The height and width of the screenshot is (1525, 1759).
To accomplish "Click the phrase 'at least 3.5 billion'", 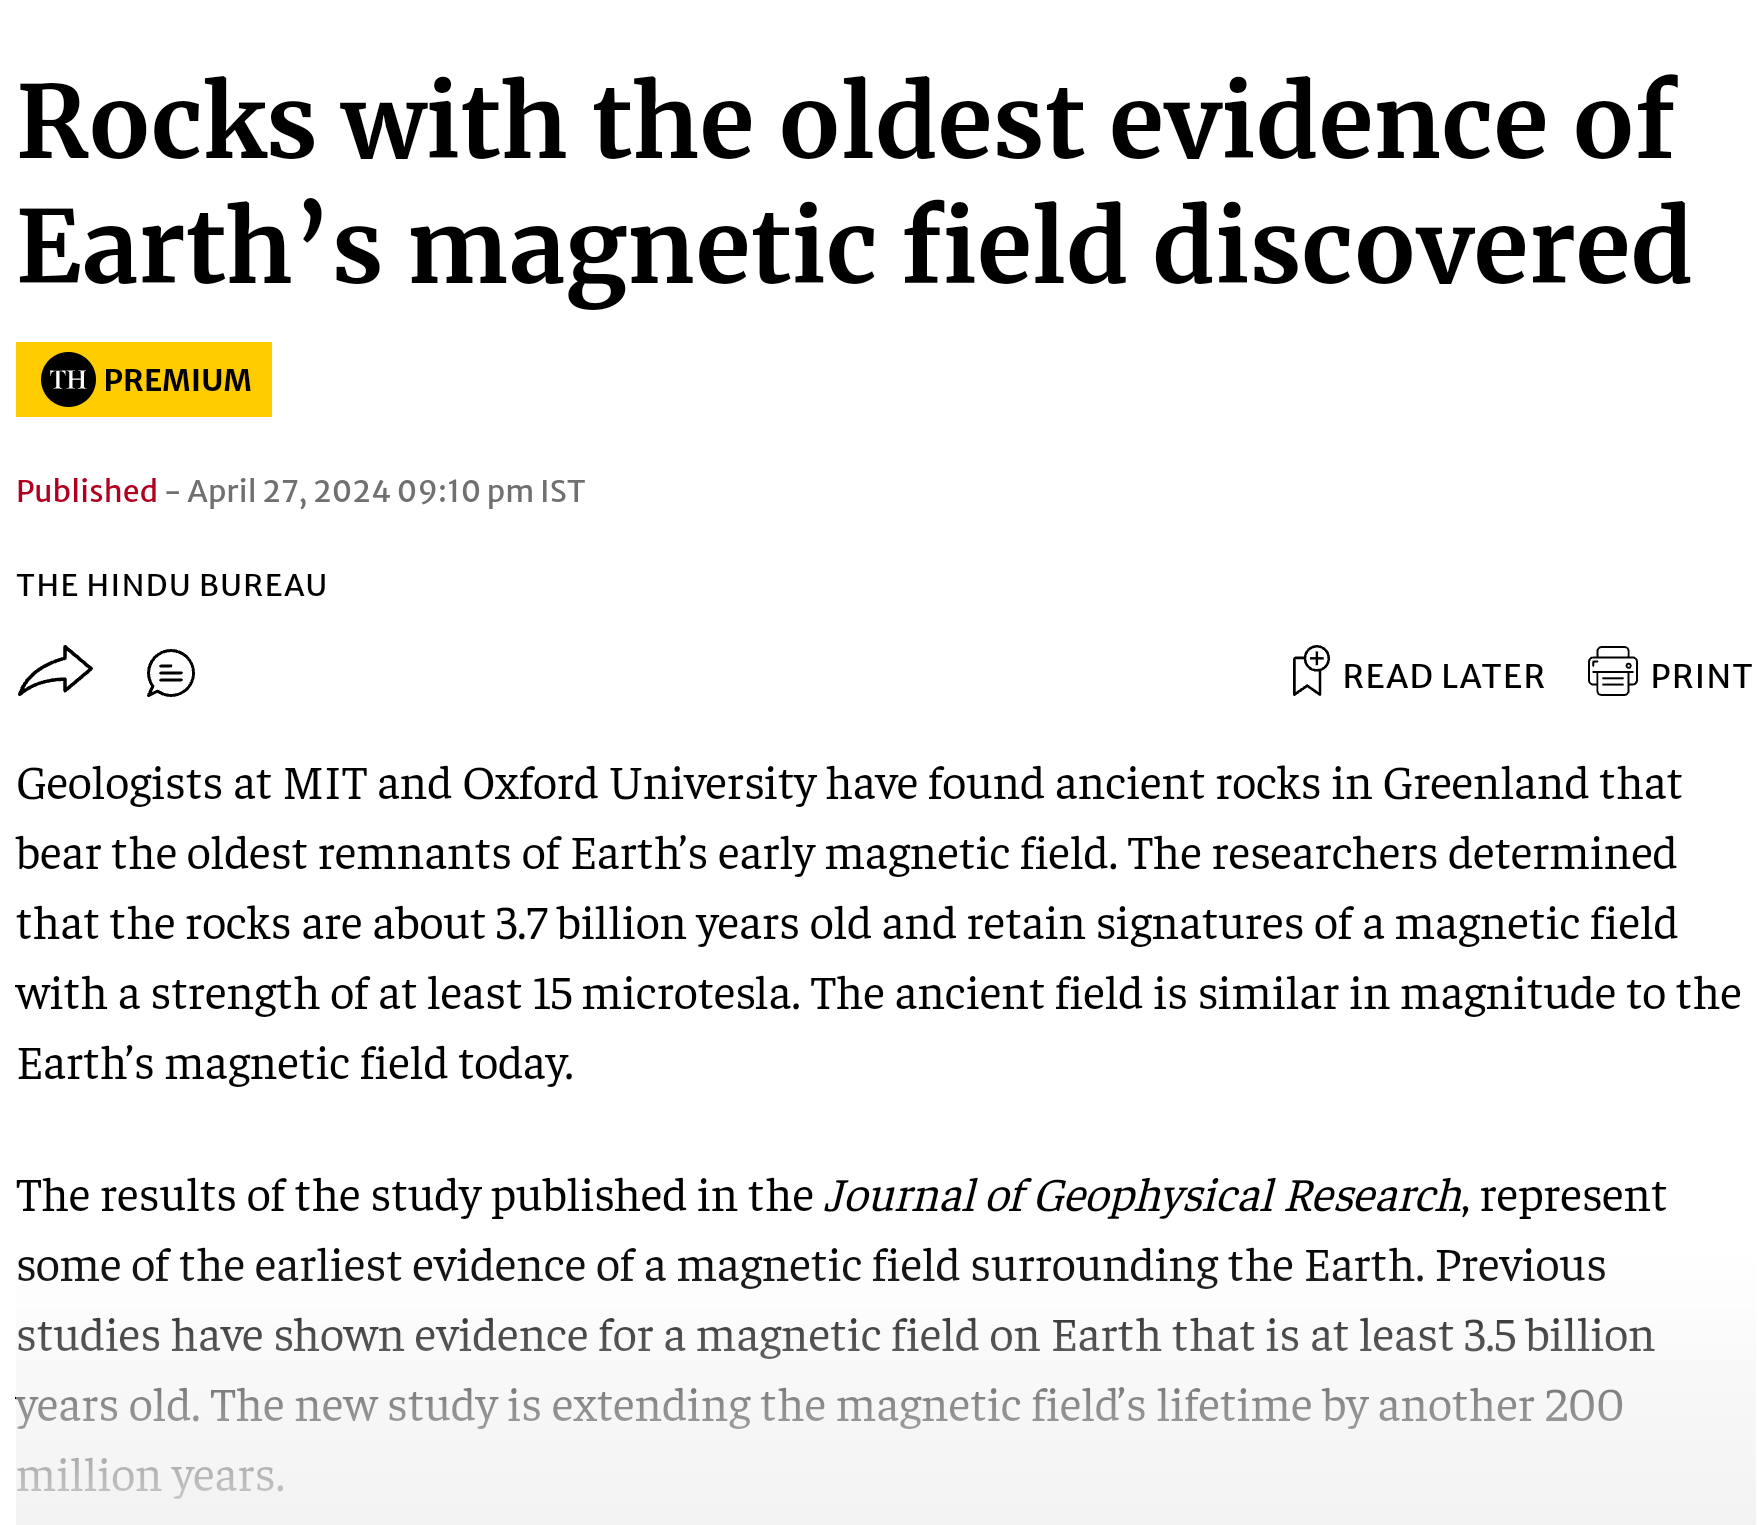I will pos(1482,1336).
